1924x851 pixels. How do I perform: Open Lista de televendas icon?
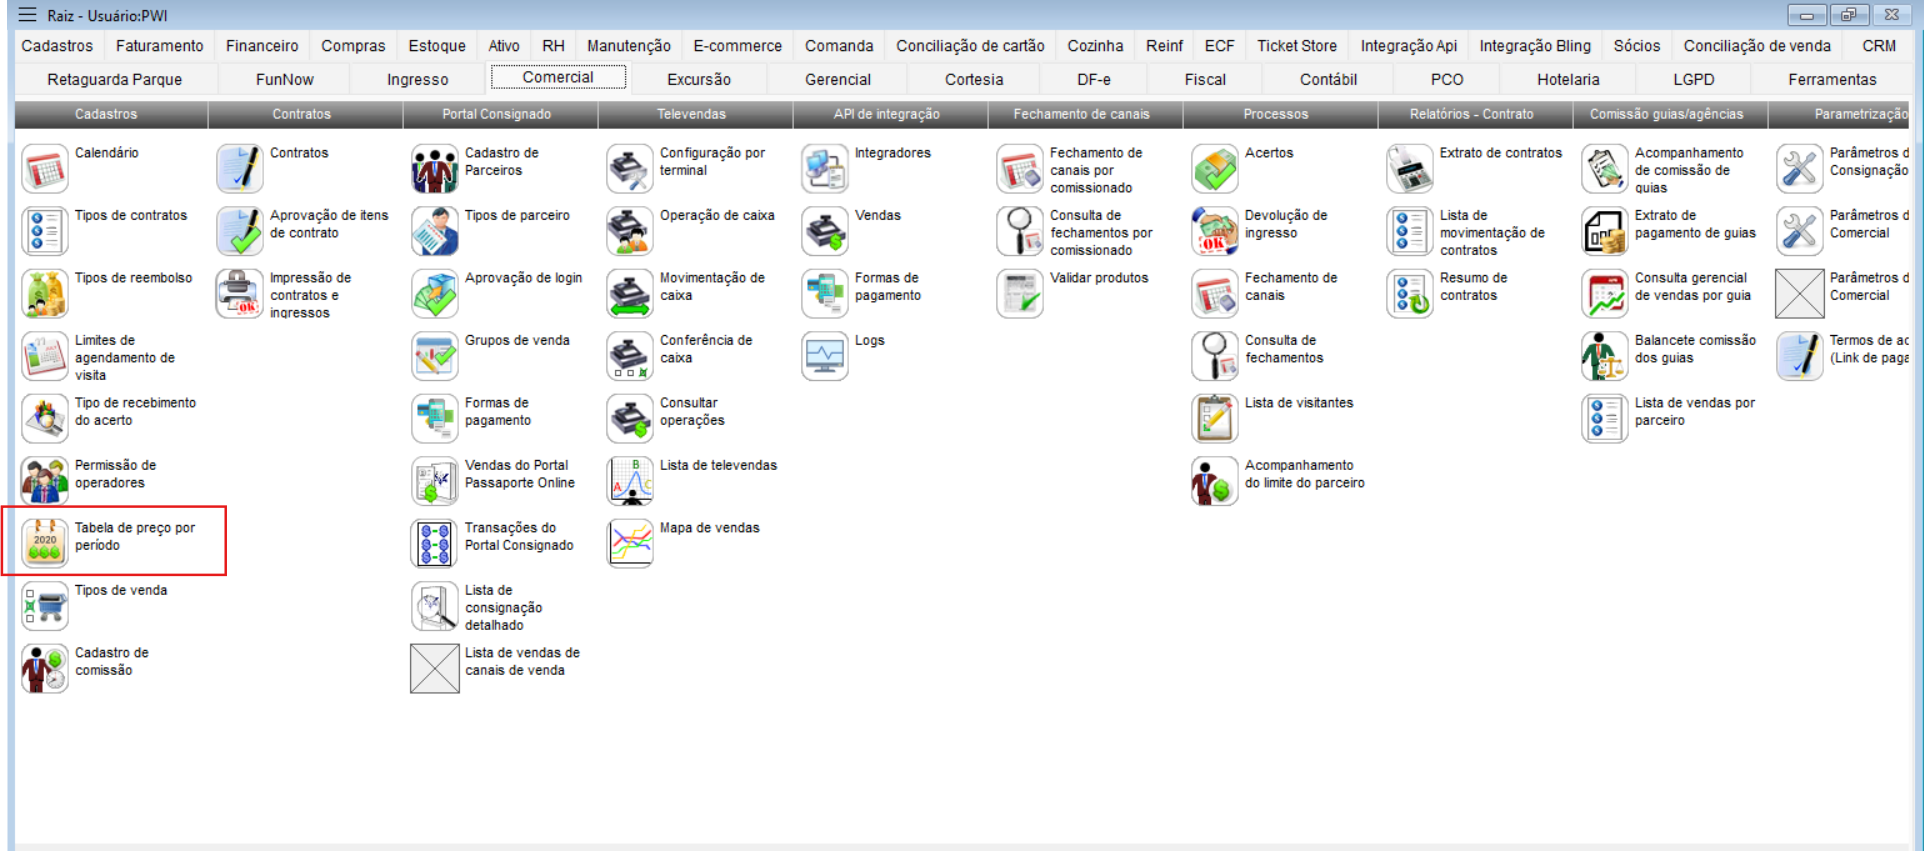(630, 481)
